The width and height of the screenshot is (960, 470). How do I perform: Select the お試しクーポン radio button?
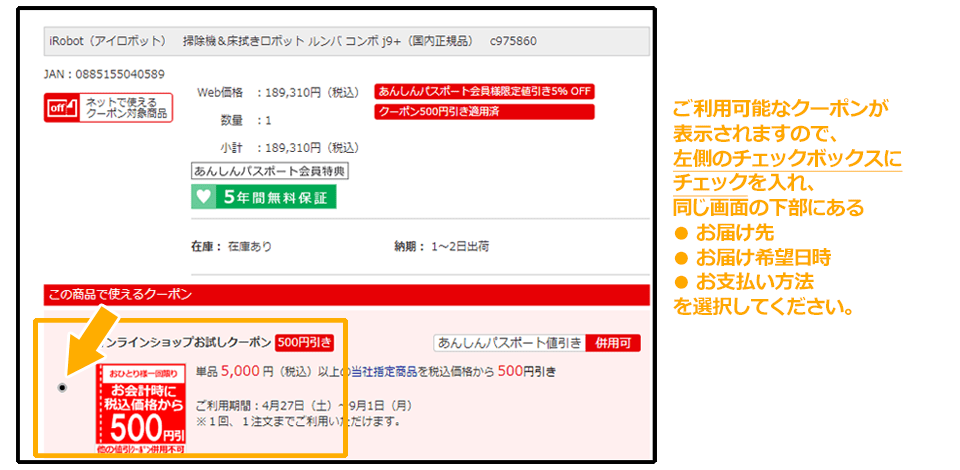tap(62, 388)
